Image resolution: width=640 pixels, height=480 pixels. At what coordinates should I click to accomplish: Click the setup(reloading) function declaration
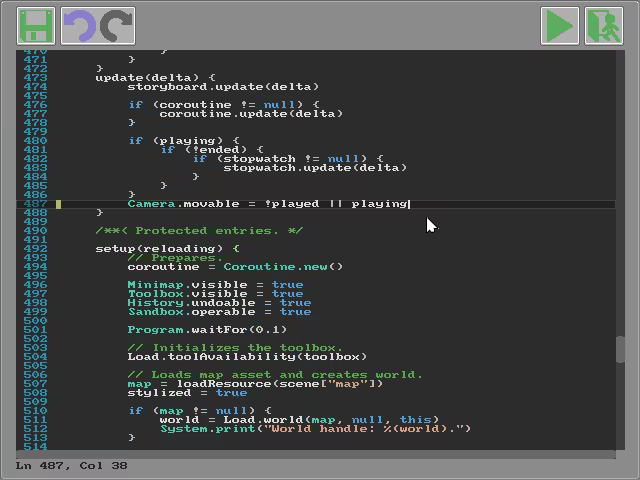(x=167, y=249)
